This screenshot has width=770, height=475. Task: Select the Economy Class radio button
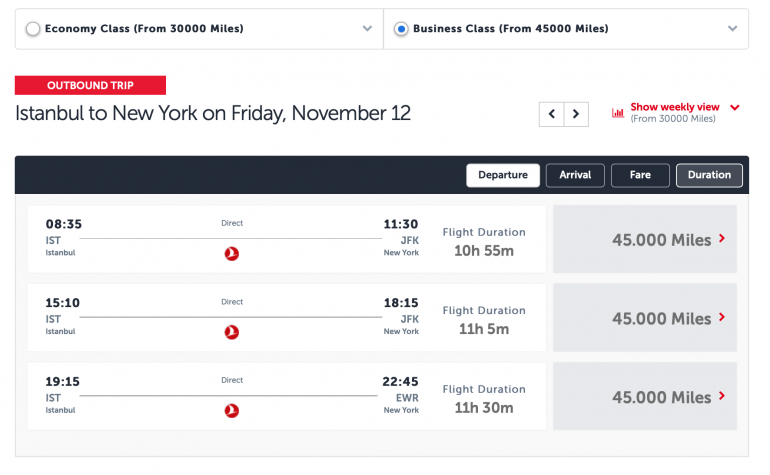pyautogui.click(x=33, y=29)
